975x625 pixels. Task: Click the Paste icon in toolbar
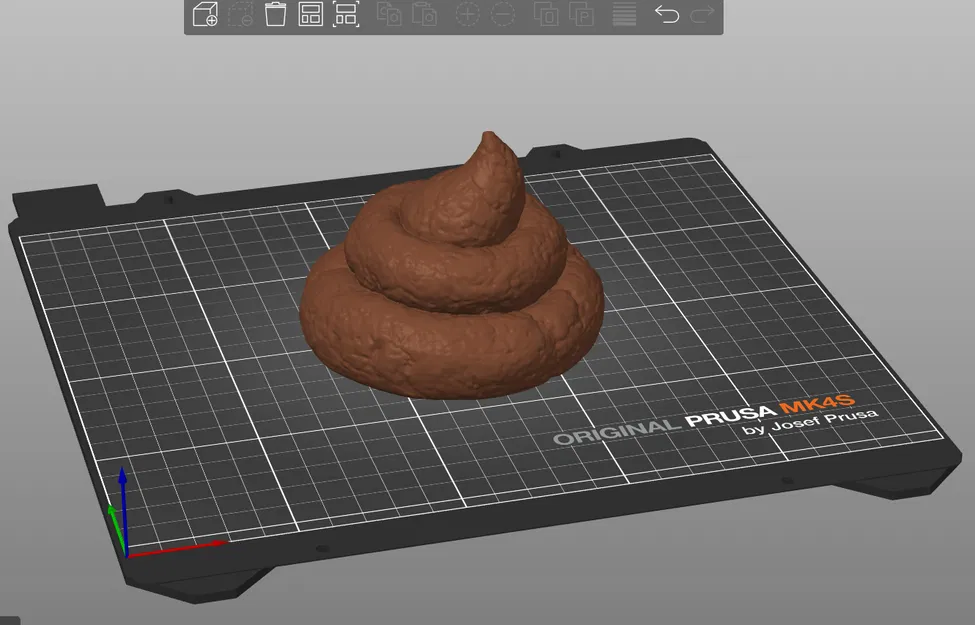[425, 14]
